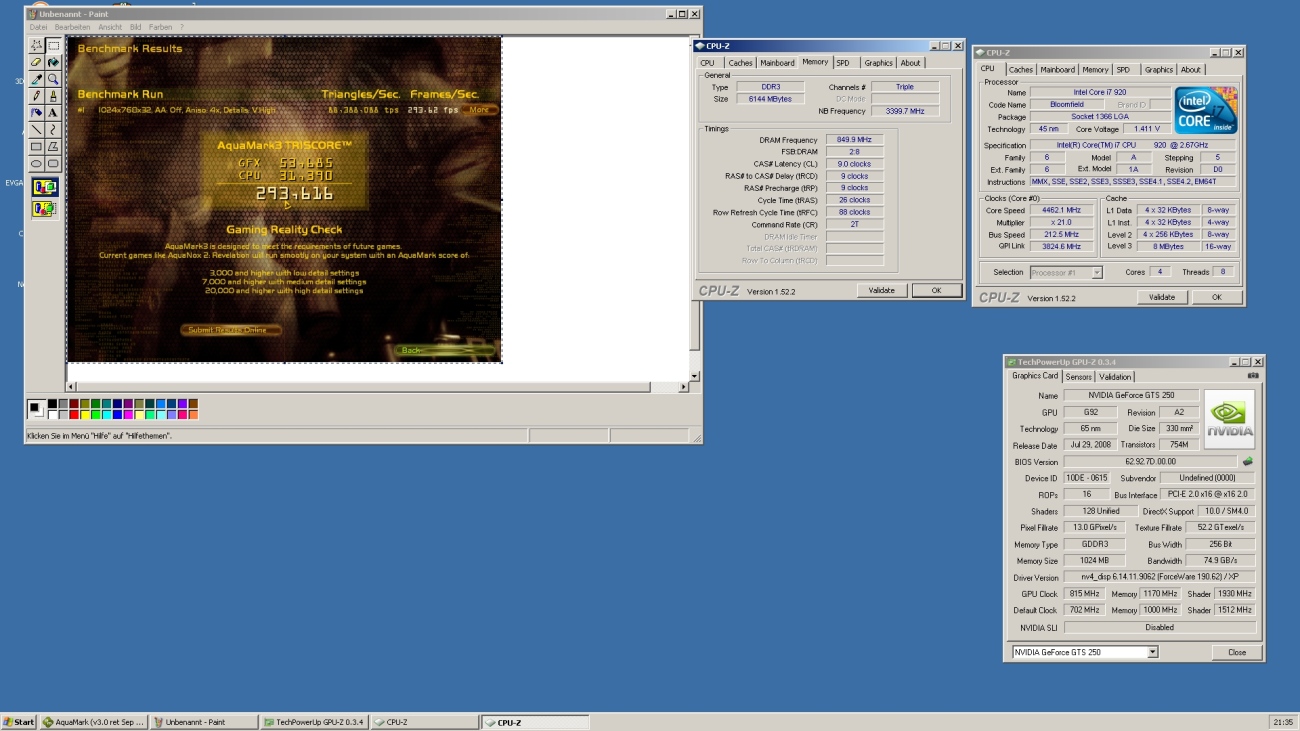The height and width of the screenshot is (731, 1300).
Task: Click the NVIDIA logo in GPU-Z
Action: (1229, 419)
